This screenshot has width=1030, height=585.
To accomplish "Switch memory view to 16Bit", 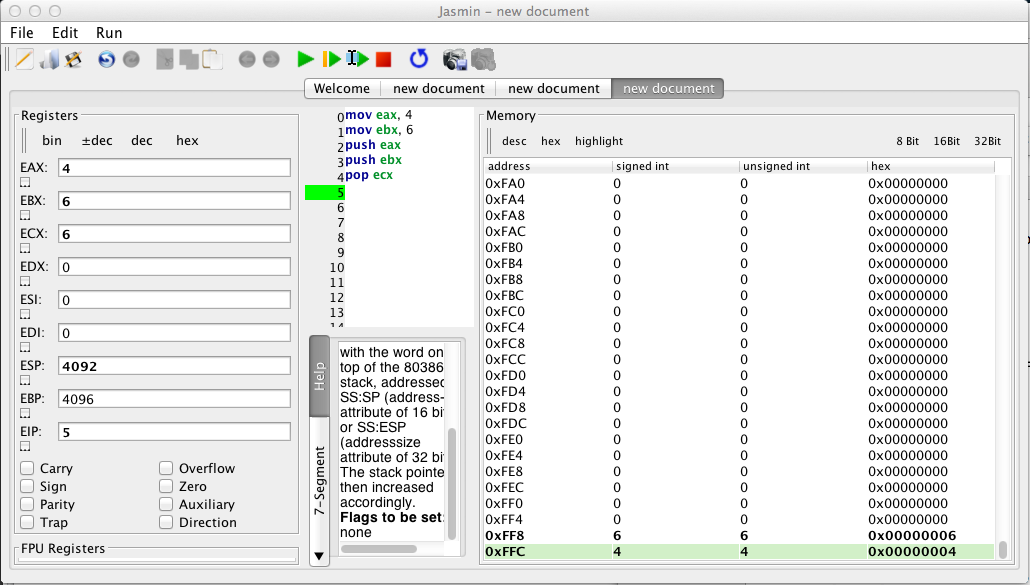I will click(x=946, y=141).
